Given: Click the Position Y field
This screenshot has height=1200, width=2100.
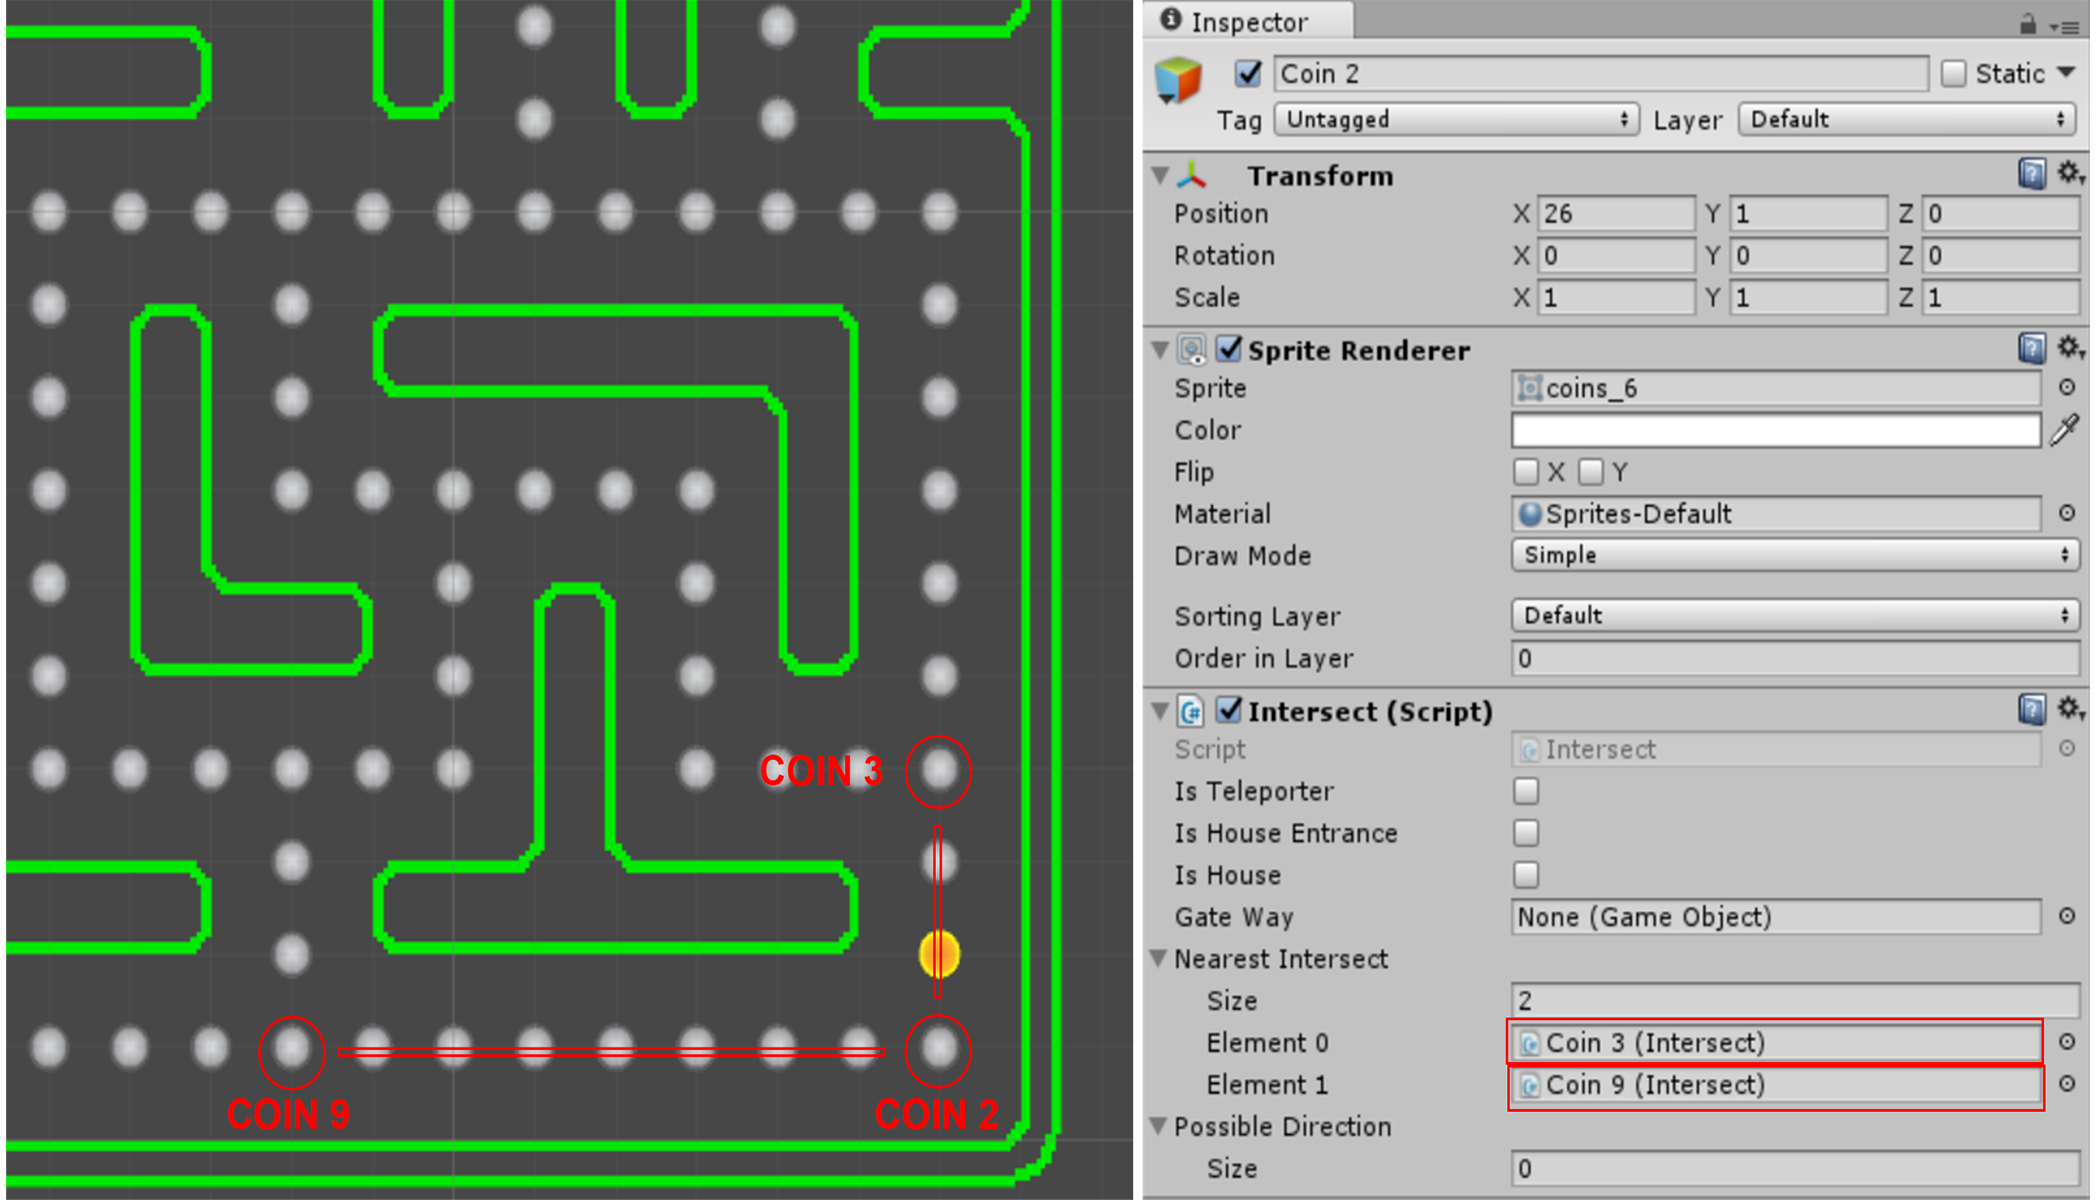Looking at the screenshot, I should pyautogui.click(x=1808, y=214).
